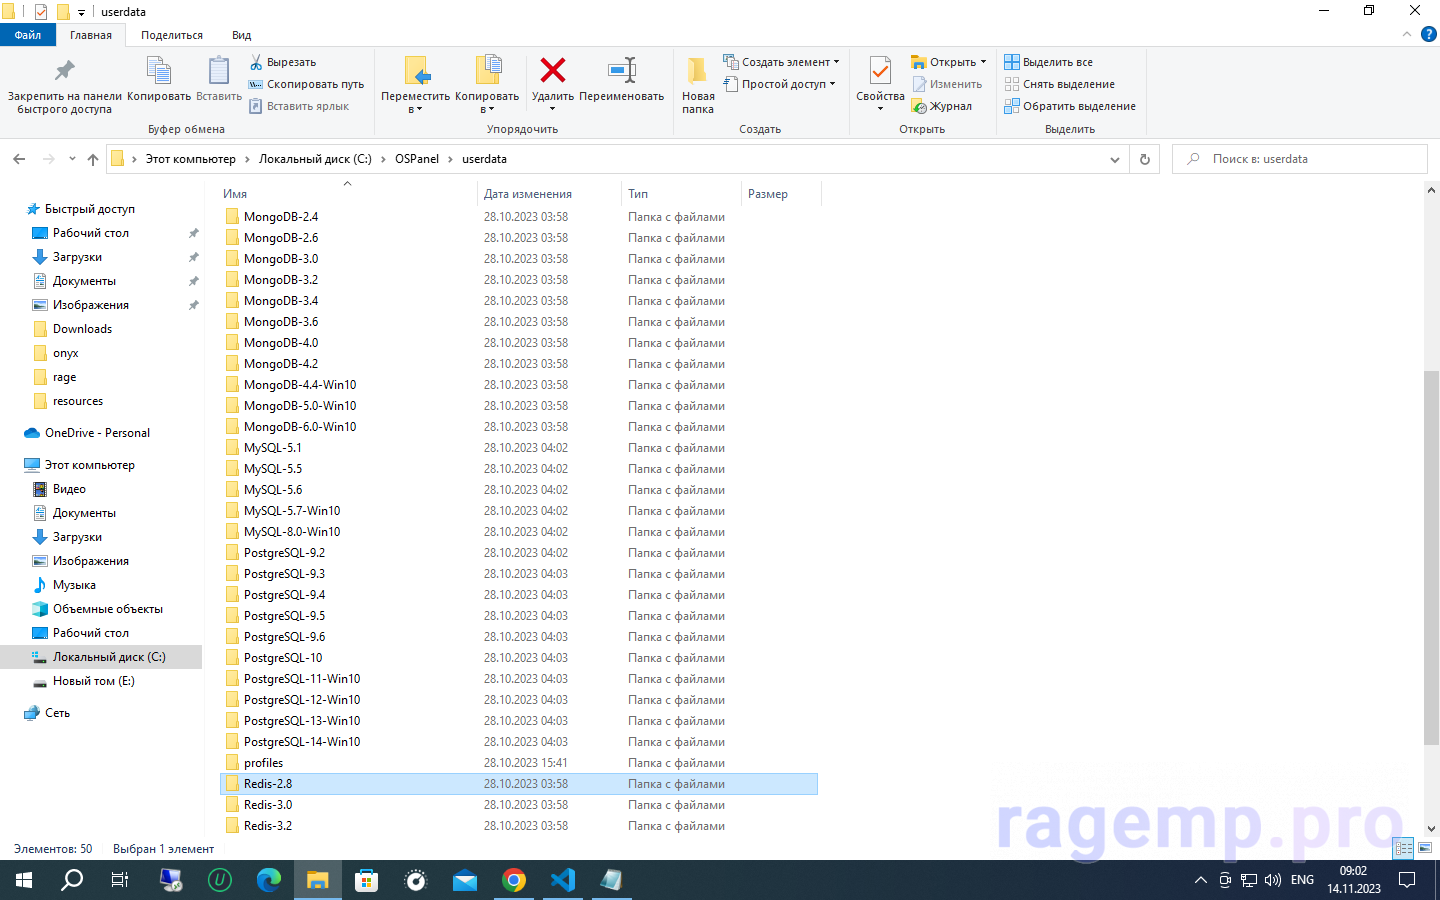Switch to the Share (Поделиться) ribbon tab

(172, 35)
